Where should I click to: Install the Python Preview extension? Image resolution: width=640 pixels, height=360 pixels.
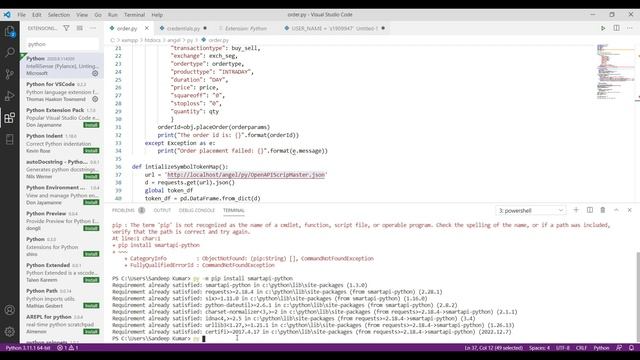[x=91, y=228]
